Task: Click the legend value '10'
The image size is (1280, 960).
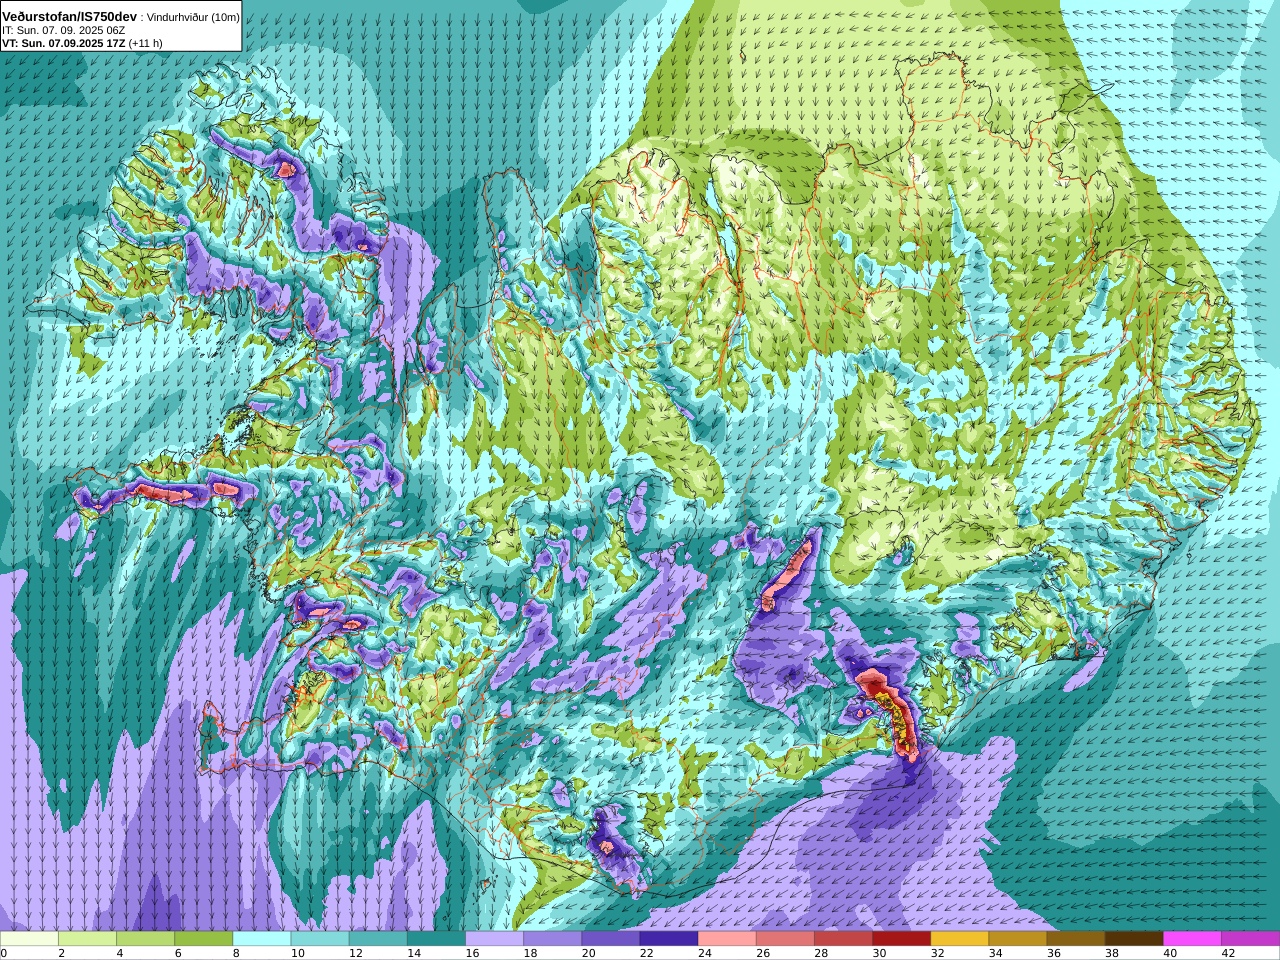Action: coord(298,954)
